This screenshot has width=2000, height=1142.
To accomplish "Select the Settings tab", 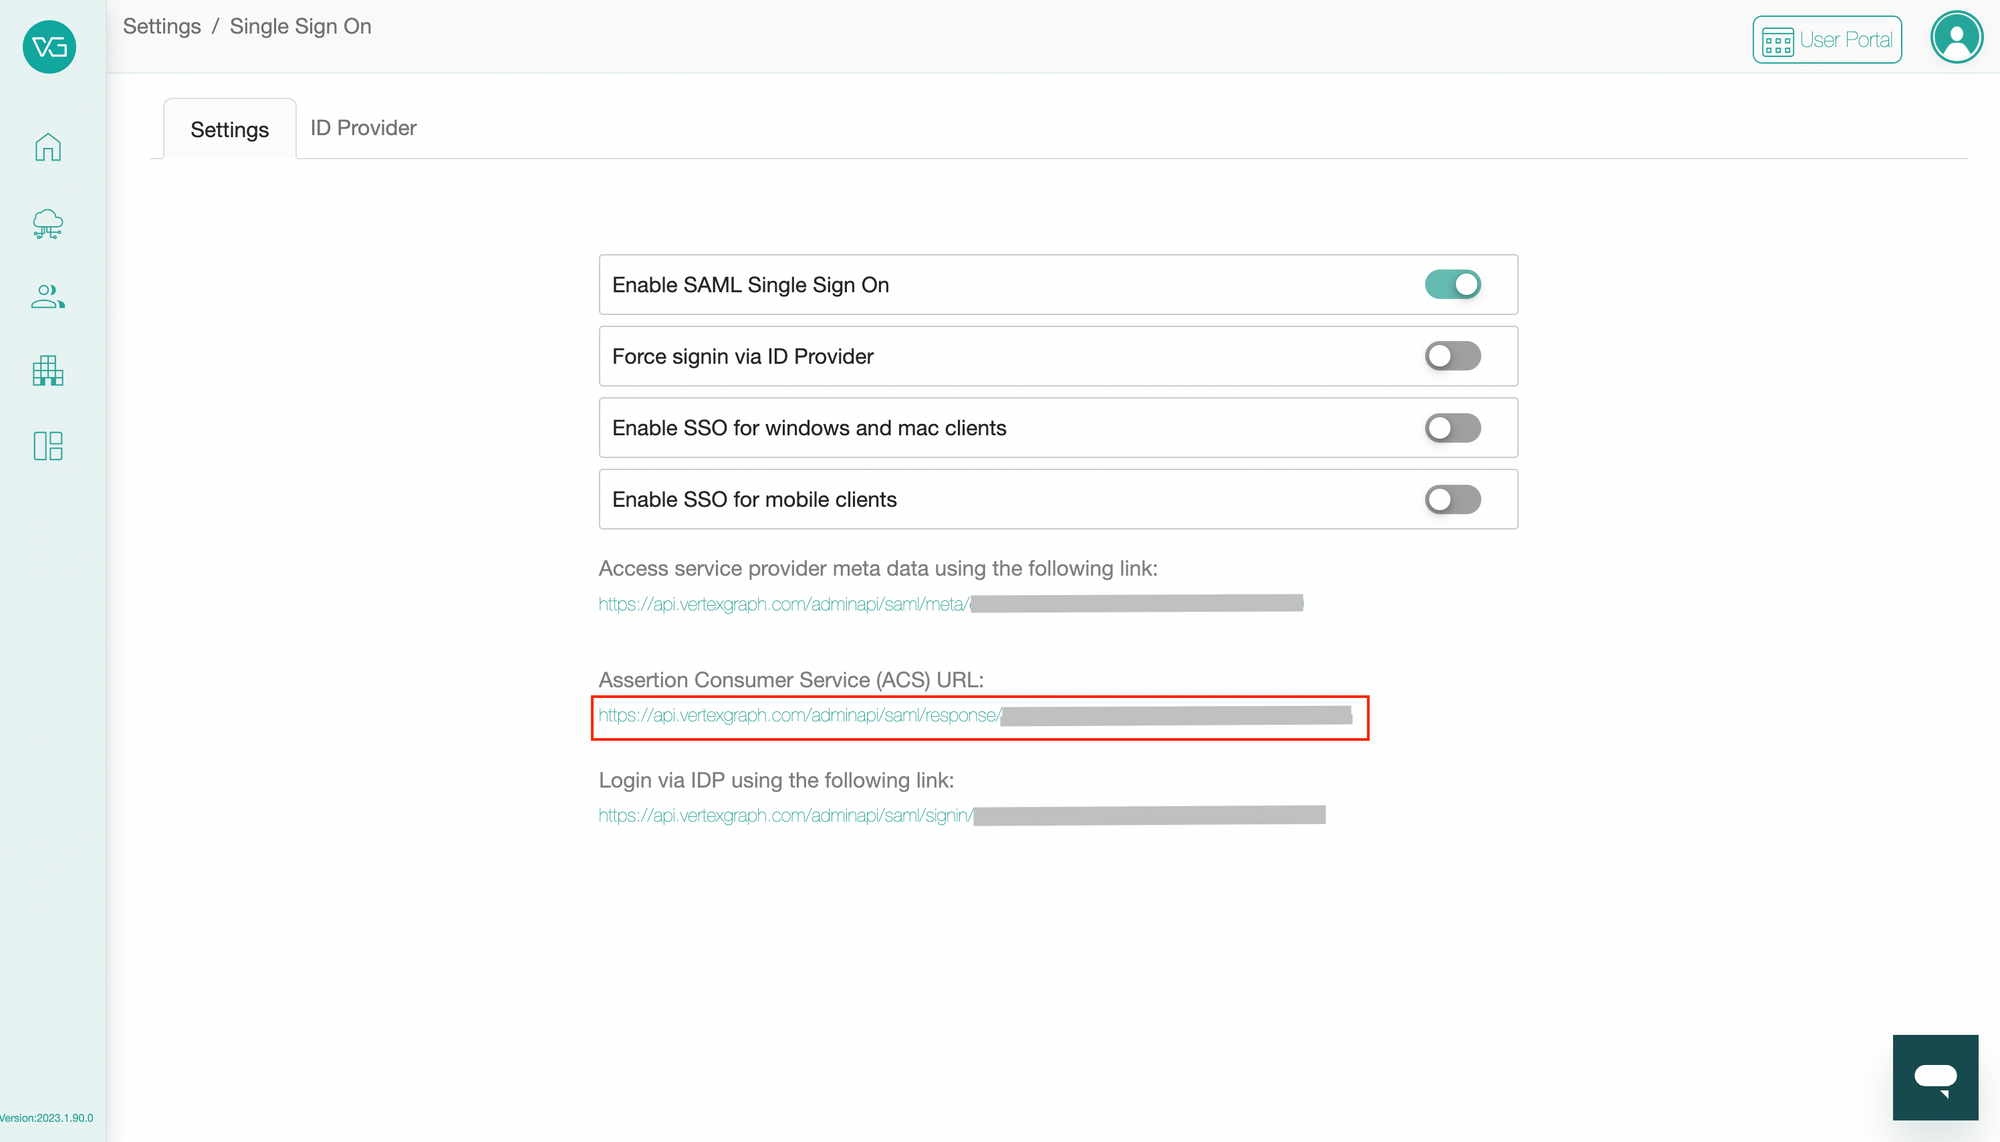I will point(229,128).
